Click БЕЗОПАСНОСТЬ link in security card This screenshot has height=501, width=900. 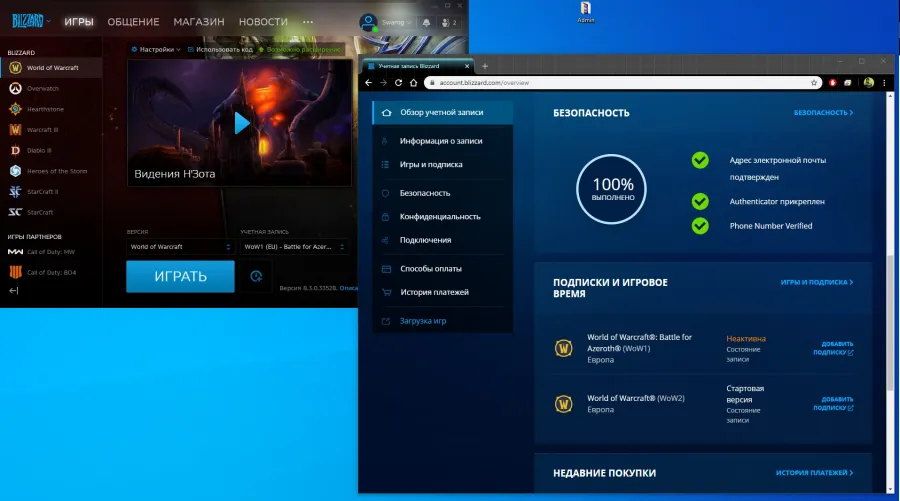[x=823, y=112]
